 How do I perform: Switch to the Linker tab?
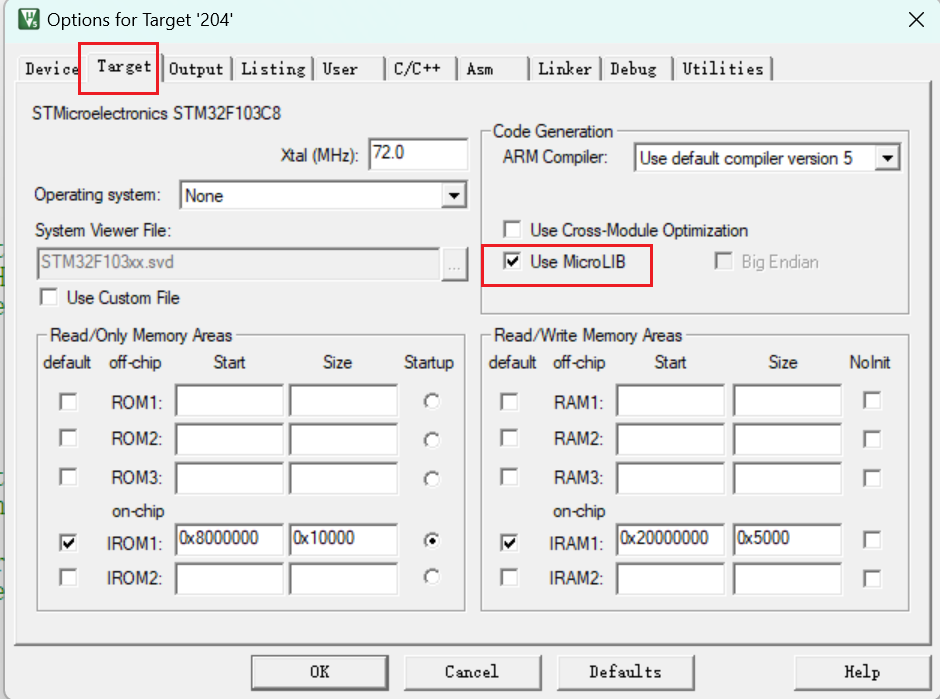point(565,69)
